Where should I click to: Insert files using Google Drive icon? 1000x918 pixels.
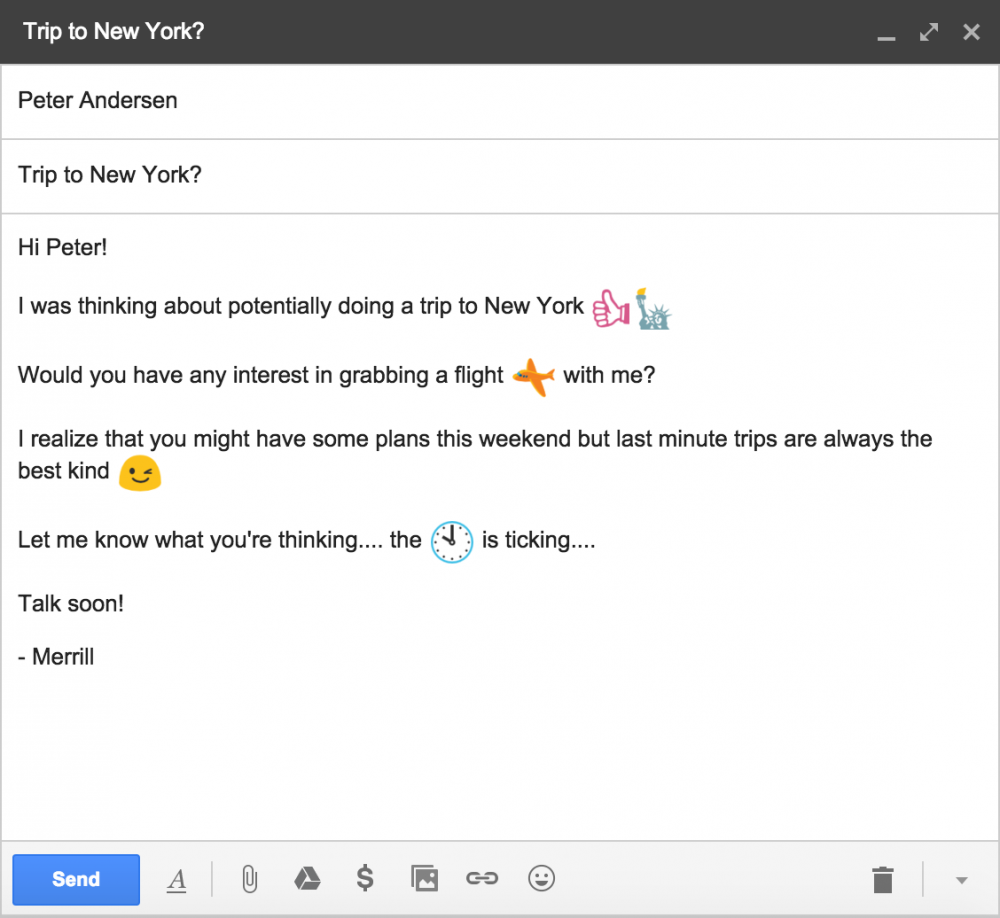(x=307, y=880)
